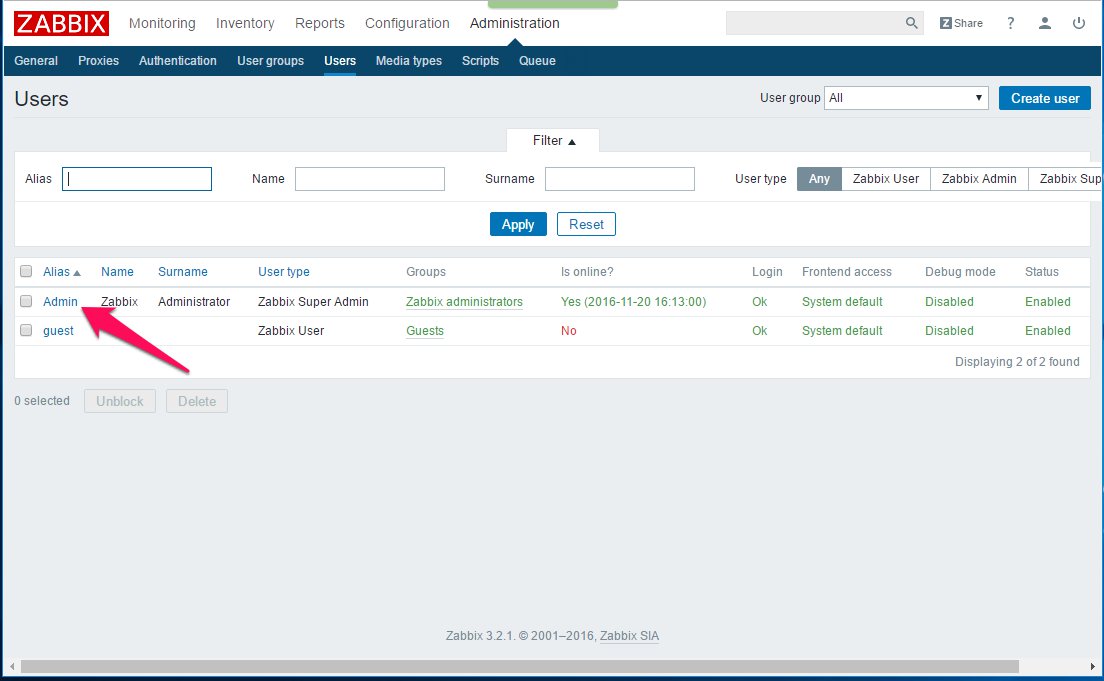
Task: Click the scrollbar right arrow
Action: tap(1093, 666)
